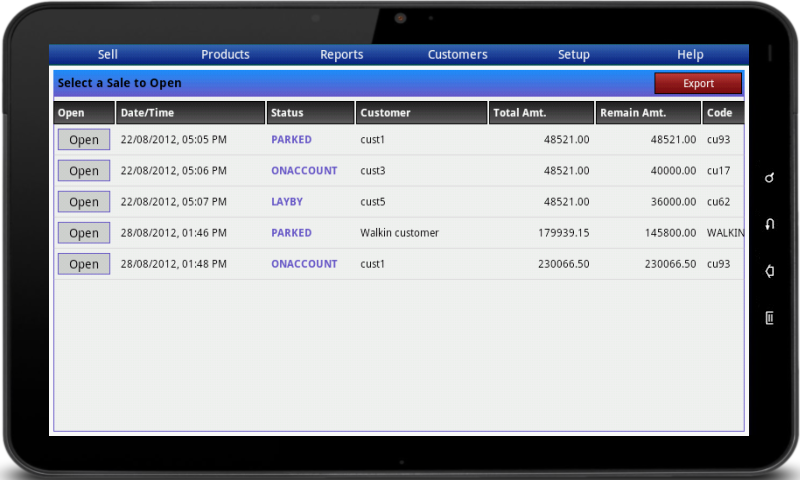The image size is (800, 480).
Task: Click total amount 230066.50
Action: click(x=564, y=264)
